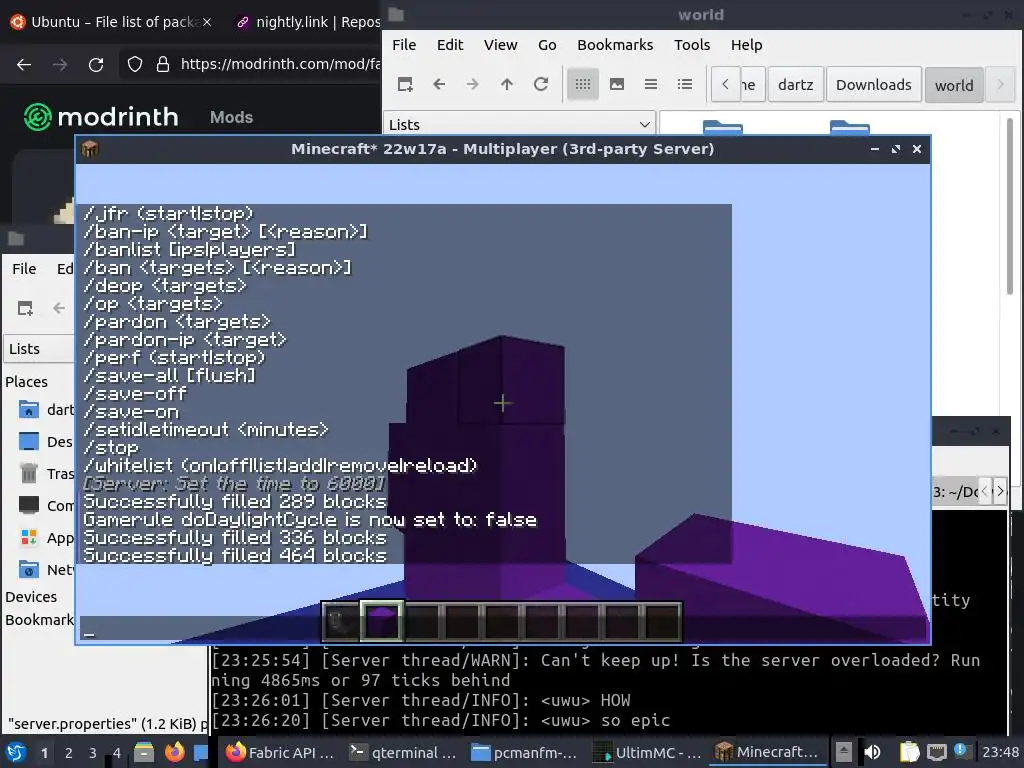This screenshot has height=768, width=1024.
Task: Open File menu in left file manager
Action: (x=24, y=268)
